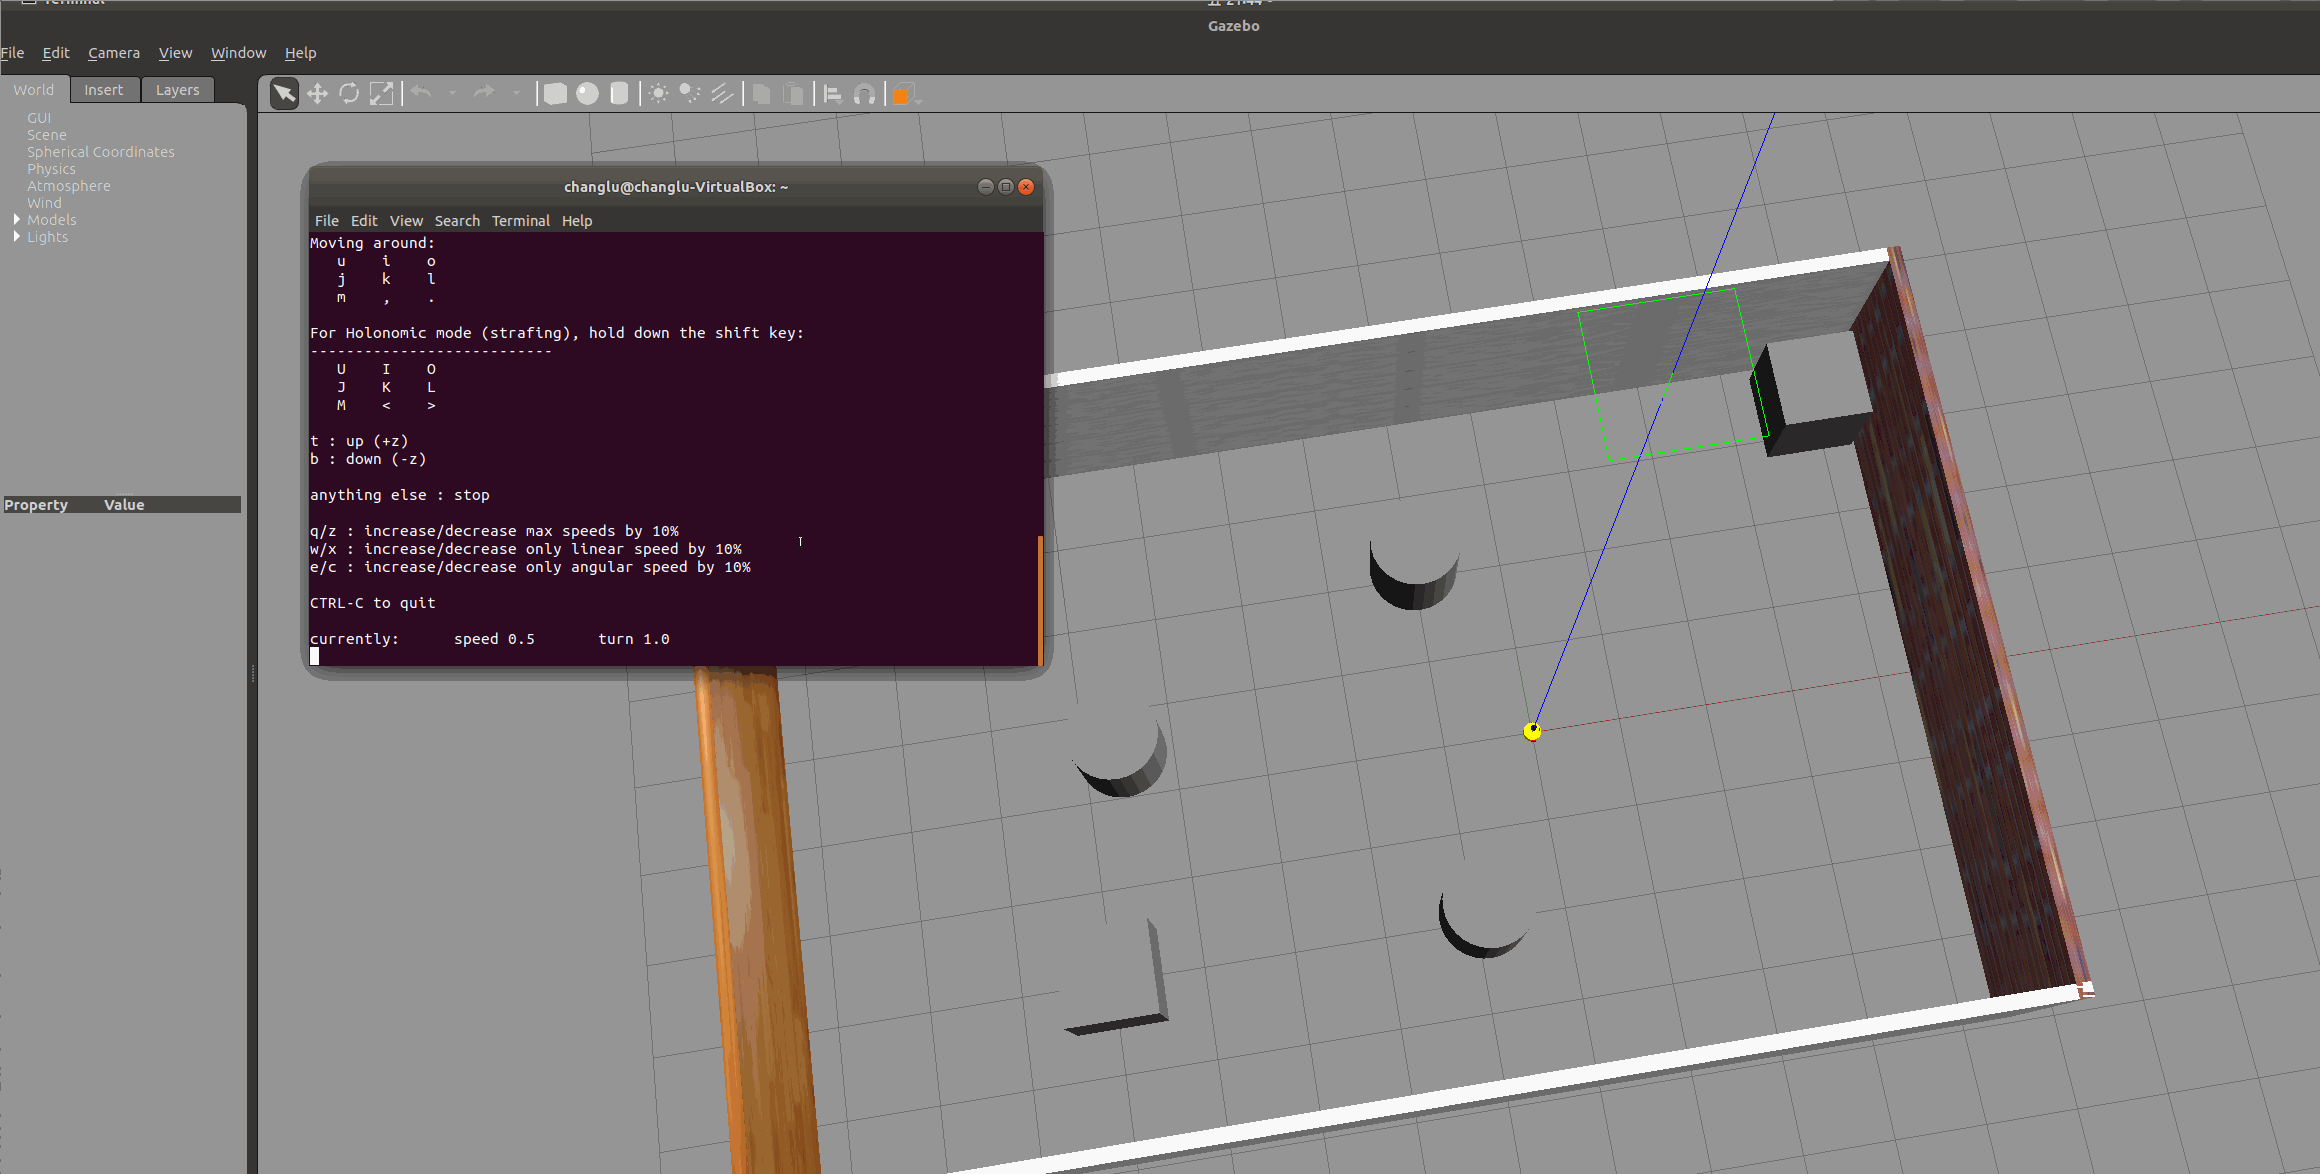Expand the Lights tree node

point(17,236)
